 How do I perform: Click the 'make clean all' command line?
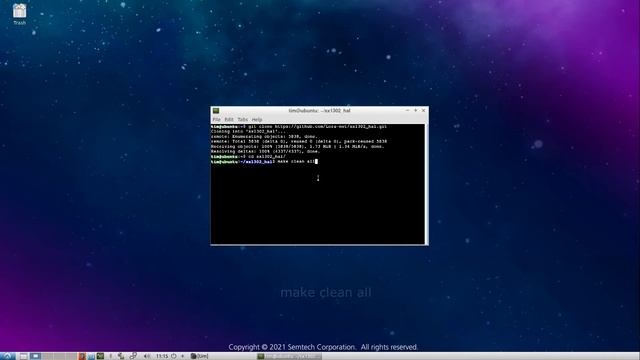coord(264,162)
